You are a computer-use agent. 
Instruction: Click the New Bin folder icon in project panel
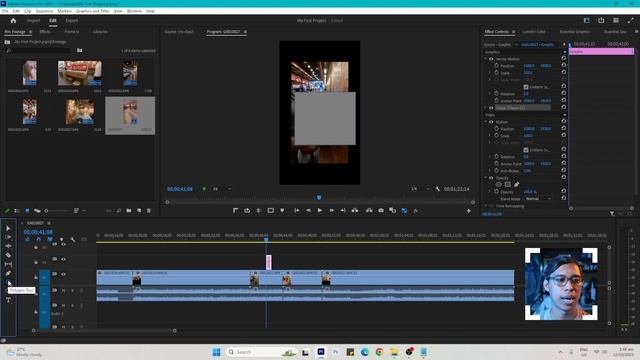click(x=129, y=211)
